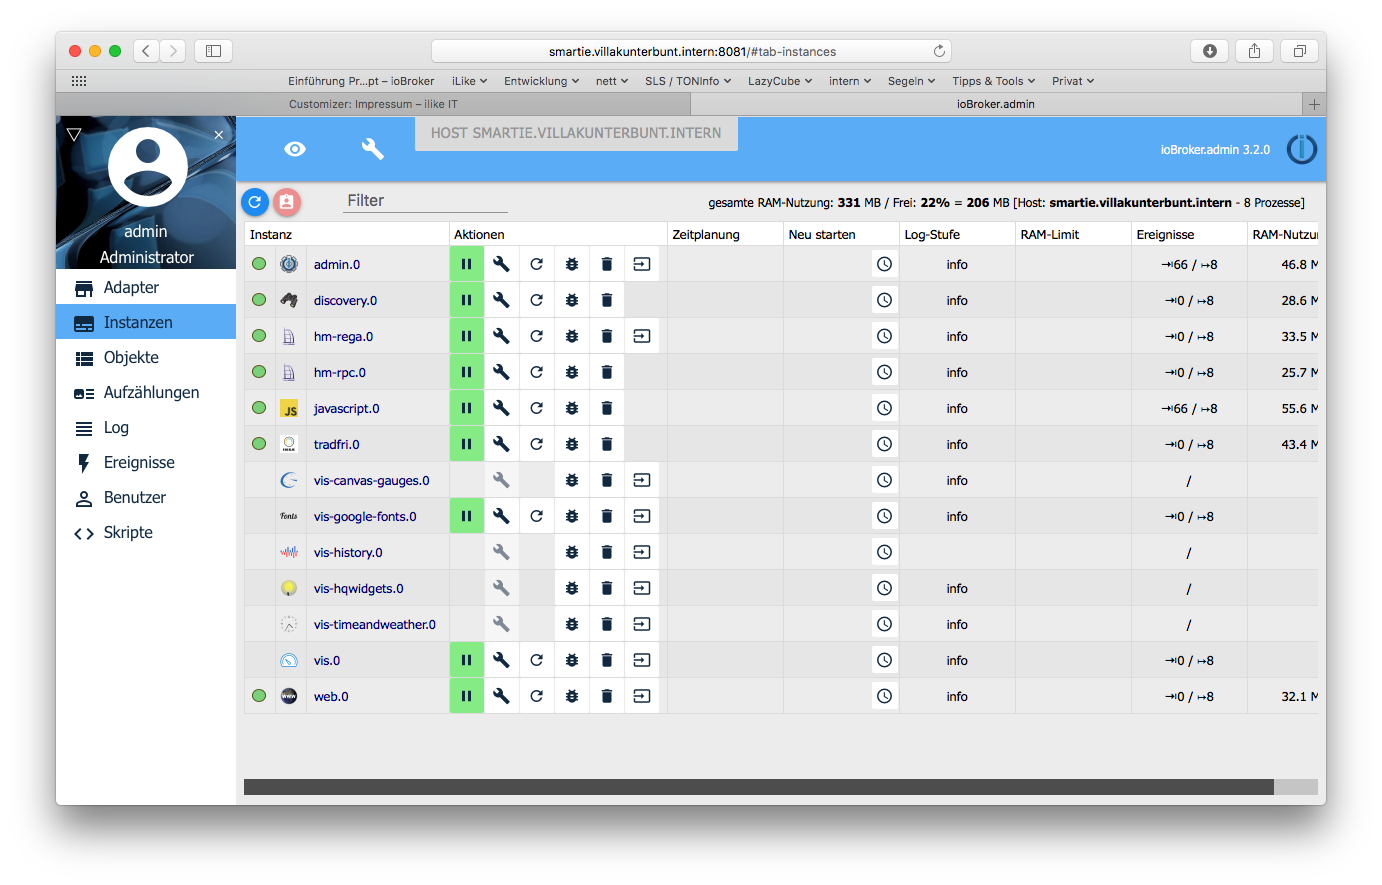Open web.0 in browser icon
The image size is (1382, 885).
pyautogui.click(x=642, y=696)
